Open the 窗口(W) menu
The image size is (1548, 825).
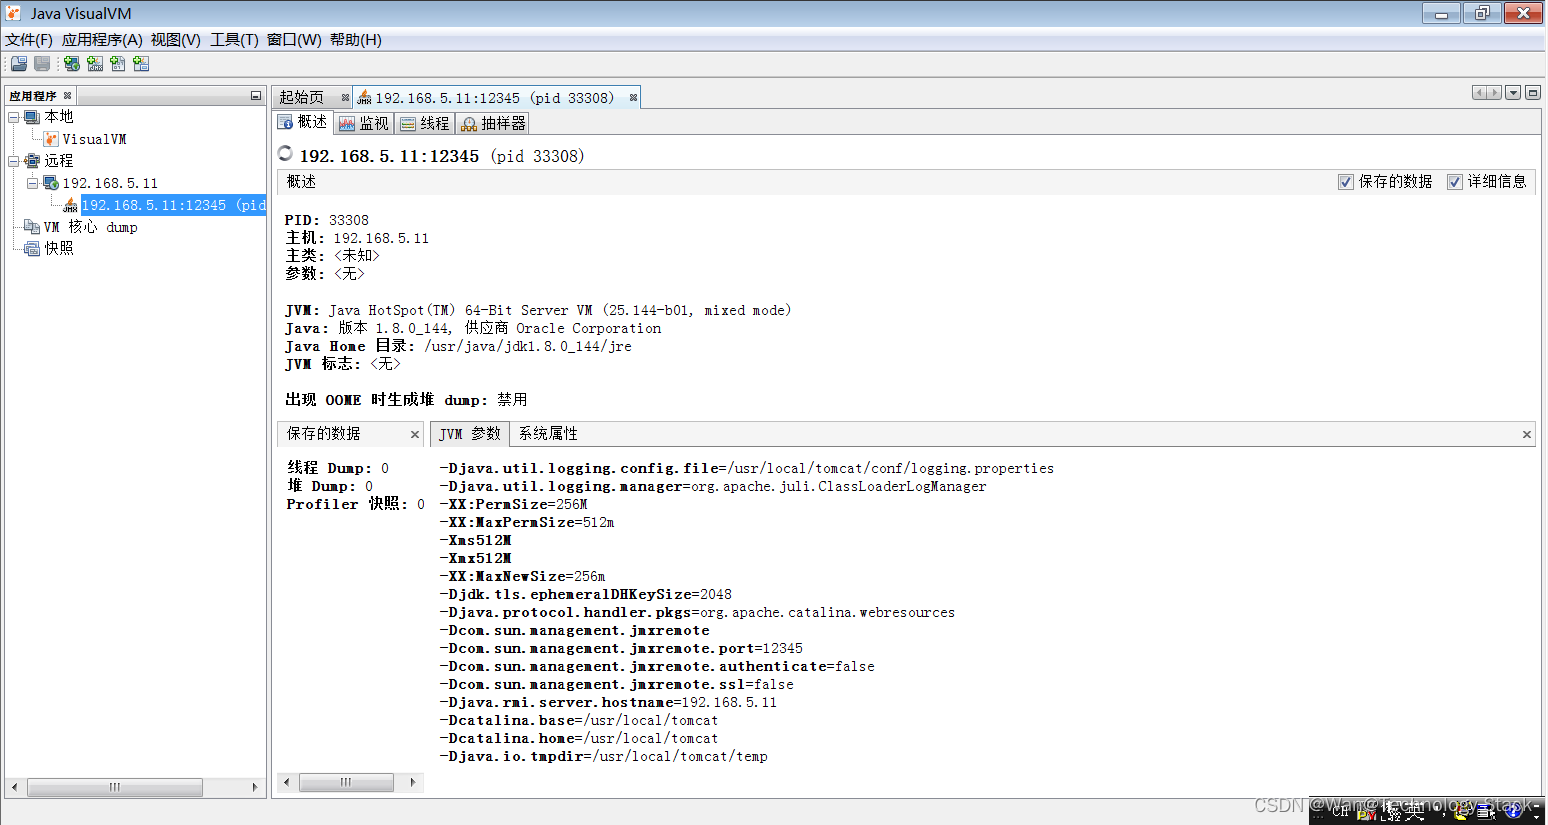click(x=294, y=40)
